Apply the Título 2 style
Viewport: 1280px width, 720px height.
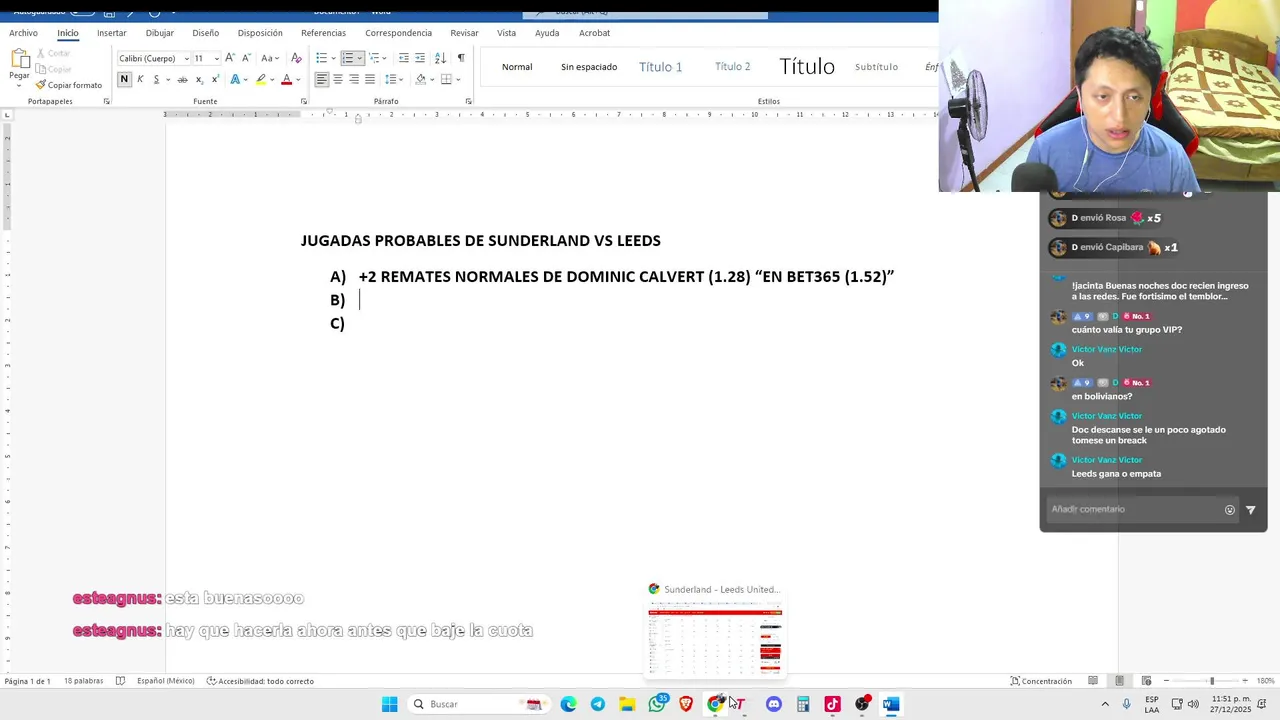[732, 67]
